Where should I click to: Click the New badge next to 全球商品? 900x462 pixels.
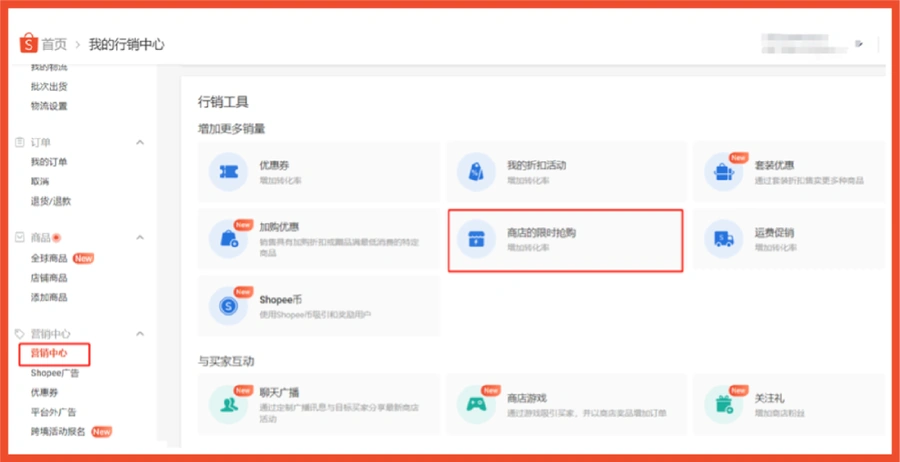pos(83,258)
